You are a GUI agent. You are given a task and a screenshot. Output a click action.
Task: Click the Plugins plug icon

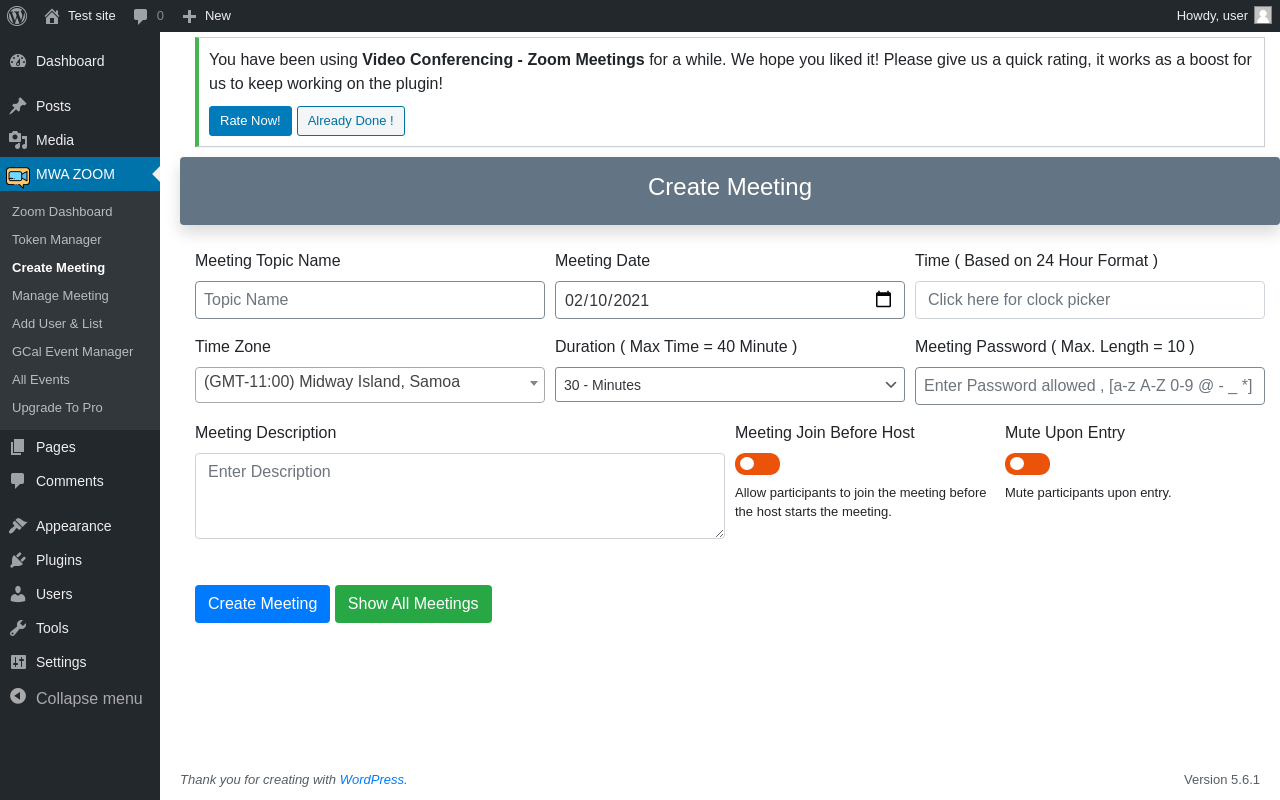pos(18,560)
